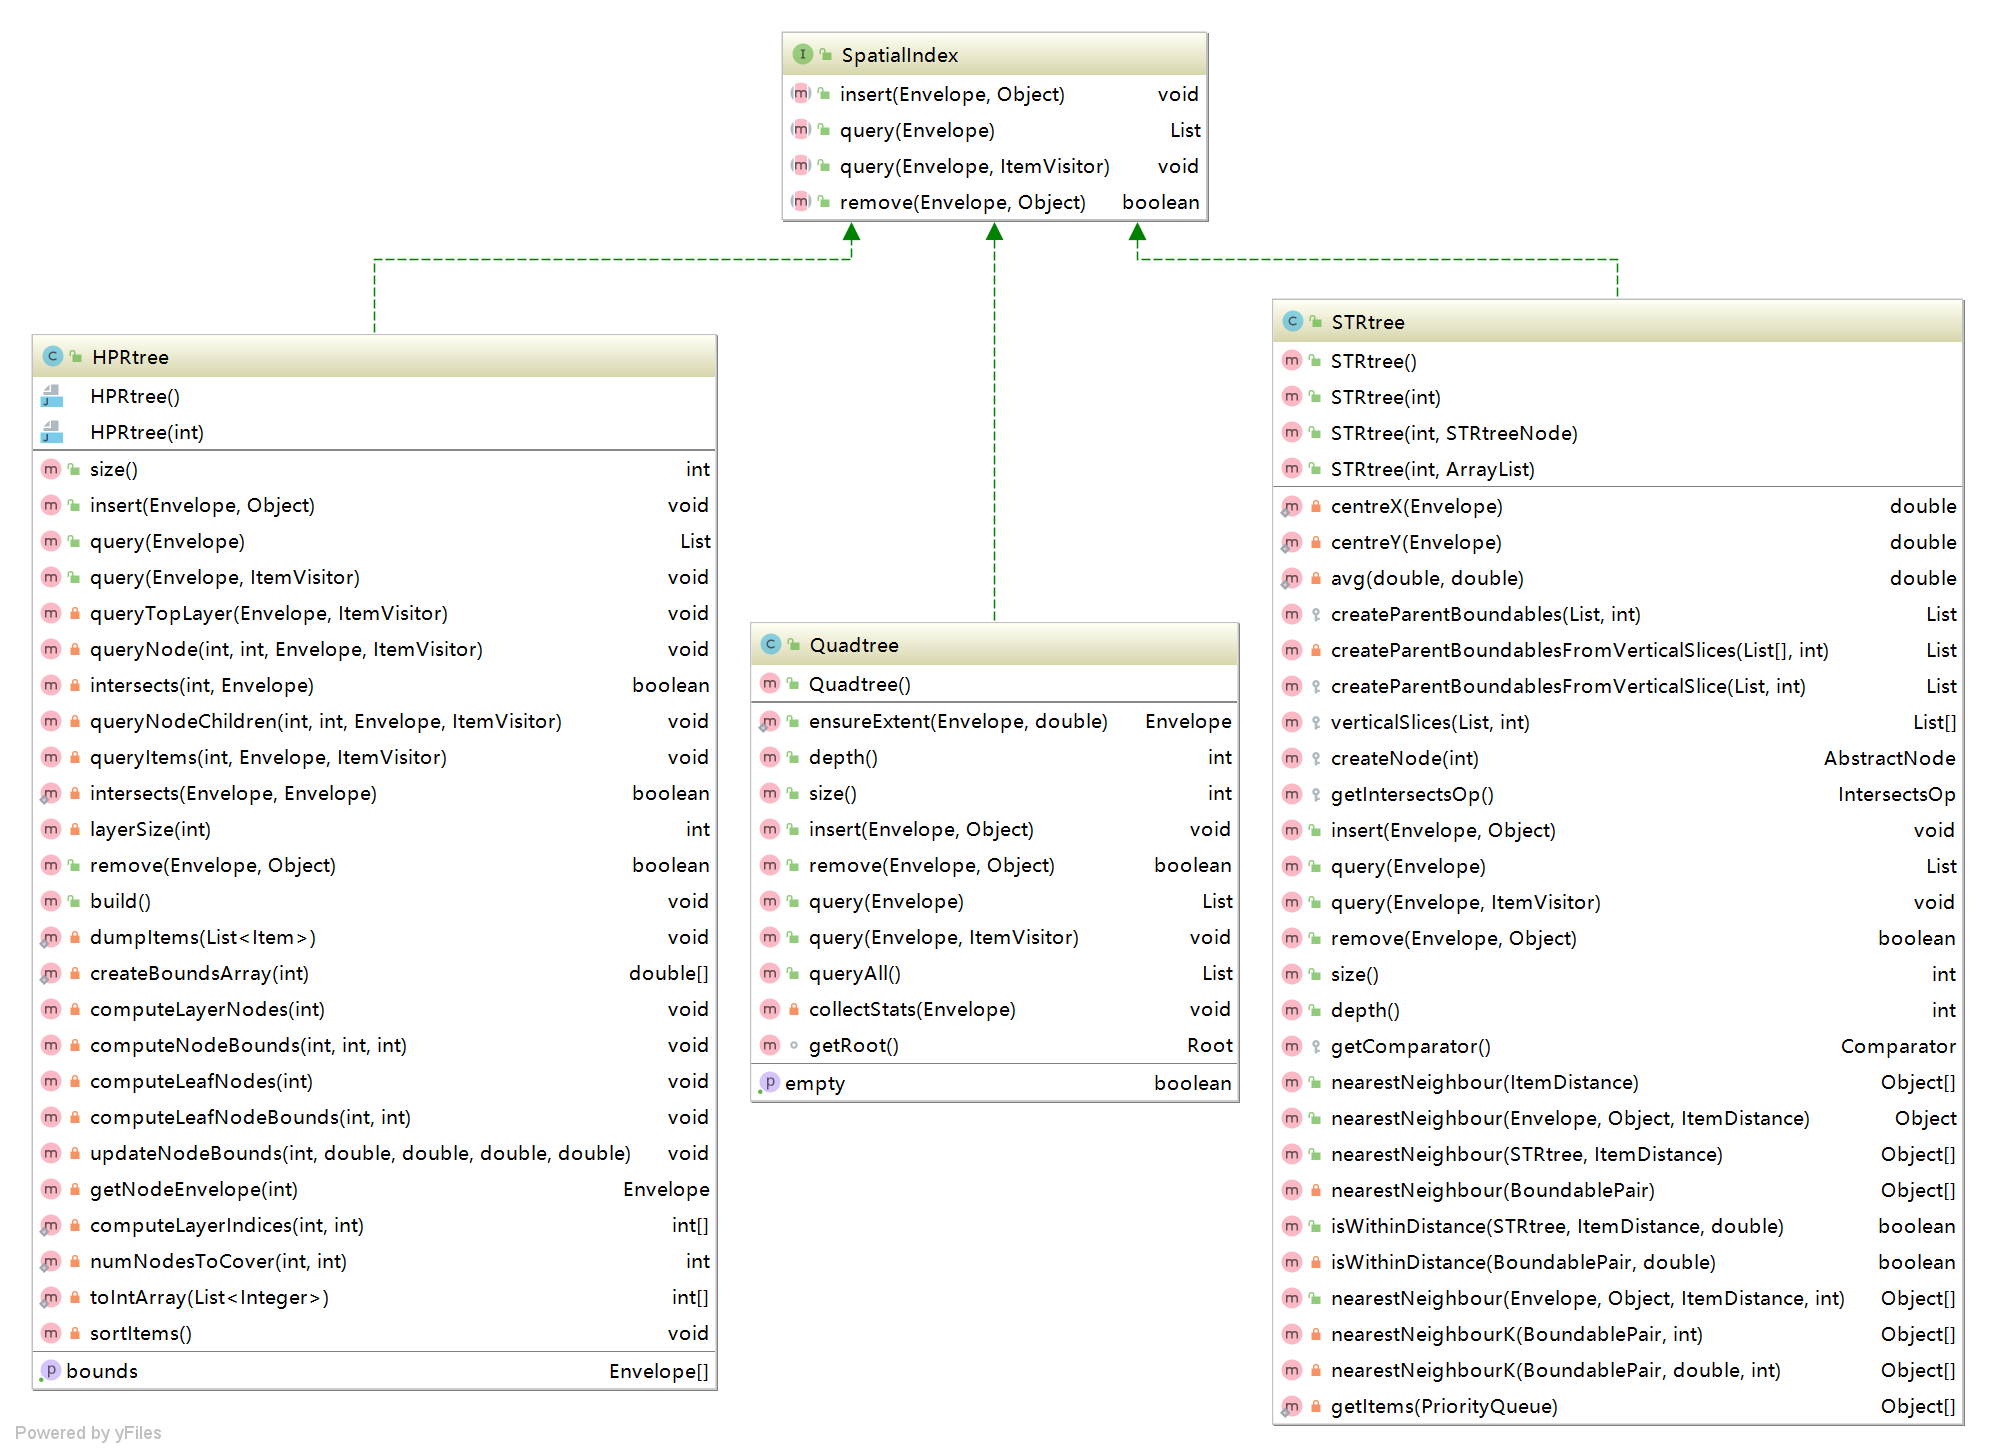Click lock icon beside sortItems()
This screenshot has width=1995, height=1456.
click(75, 1333)
